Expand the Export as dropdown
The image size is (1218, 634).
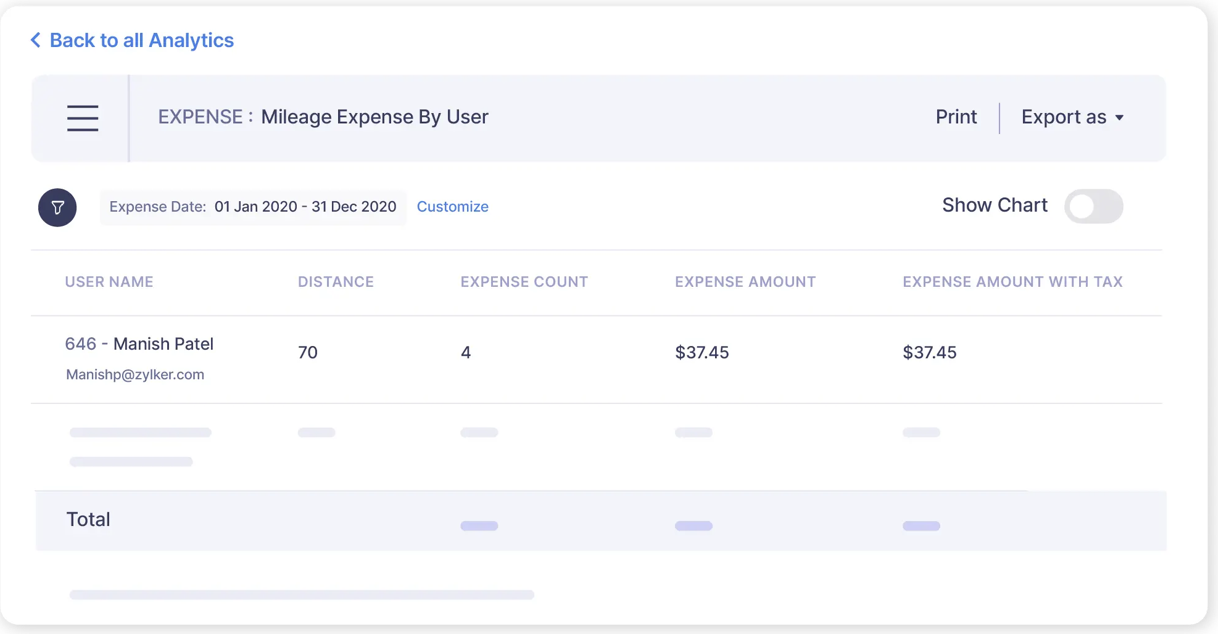(1072, 117)
